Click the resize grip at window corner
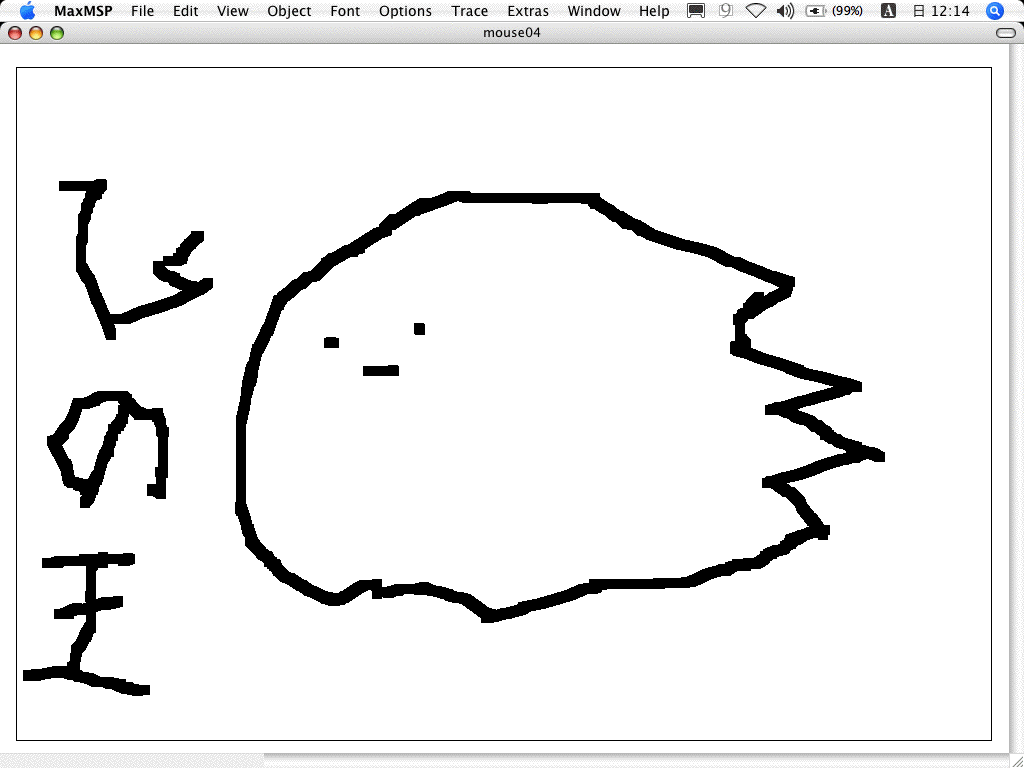 [x=1016, y=761]
